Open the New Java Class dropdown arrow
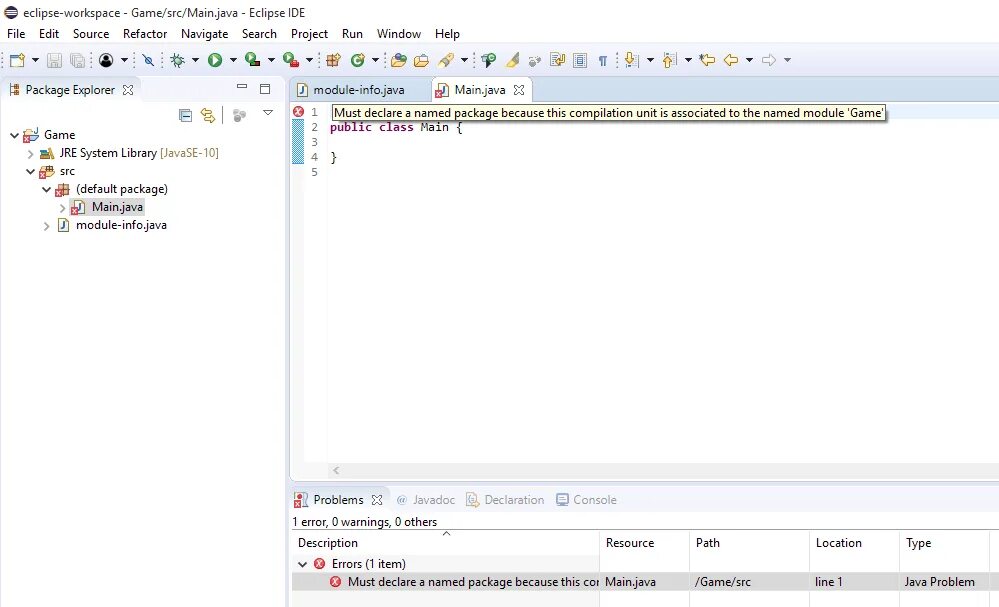Viewport: 999px width, 607px height. pyautogui.click(x=375, y=60)
